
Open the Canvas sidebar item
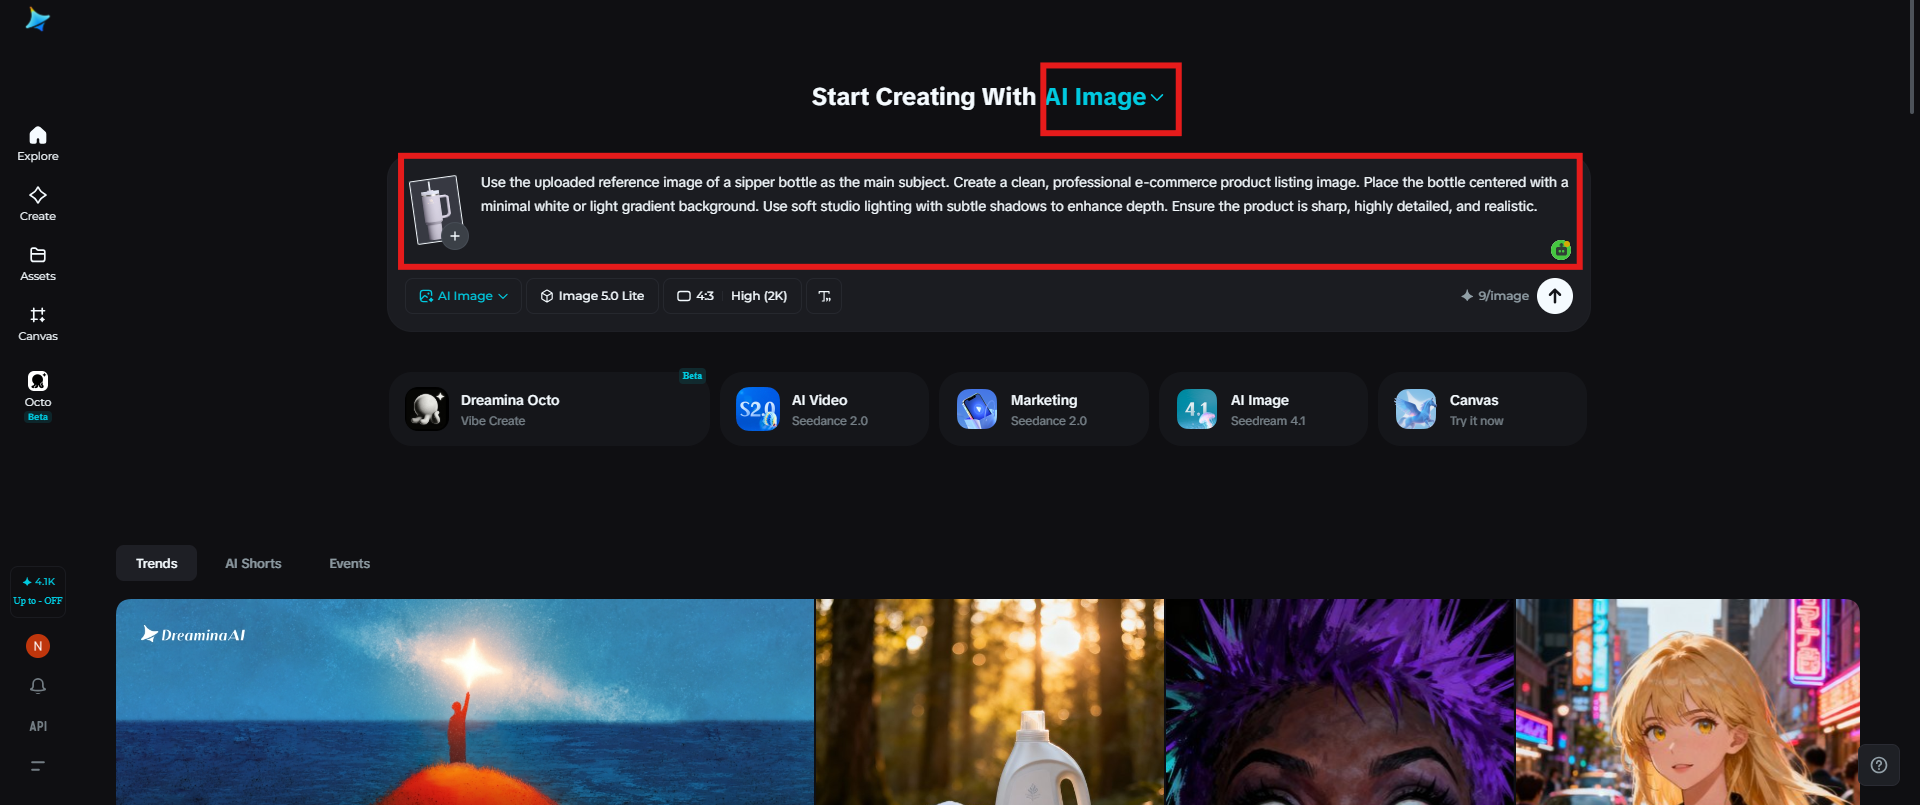pyautogui.click(x=38, y=323)
